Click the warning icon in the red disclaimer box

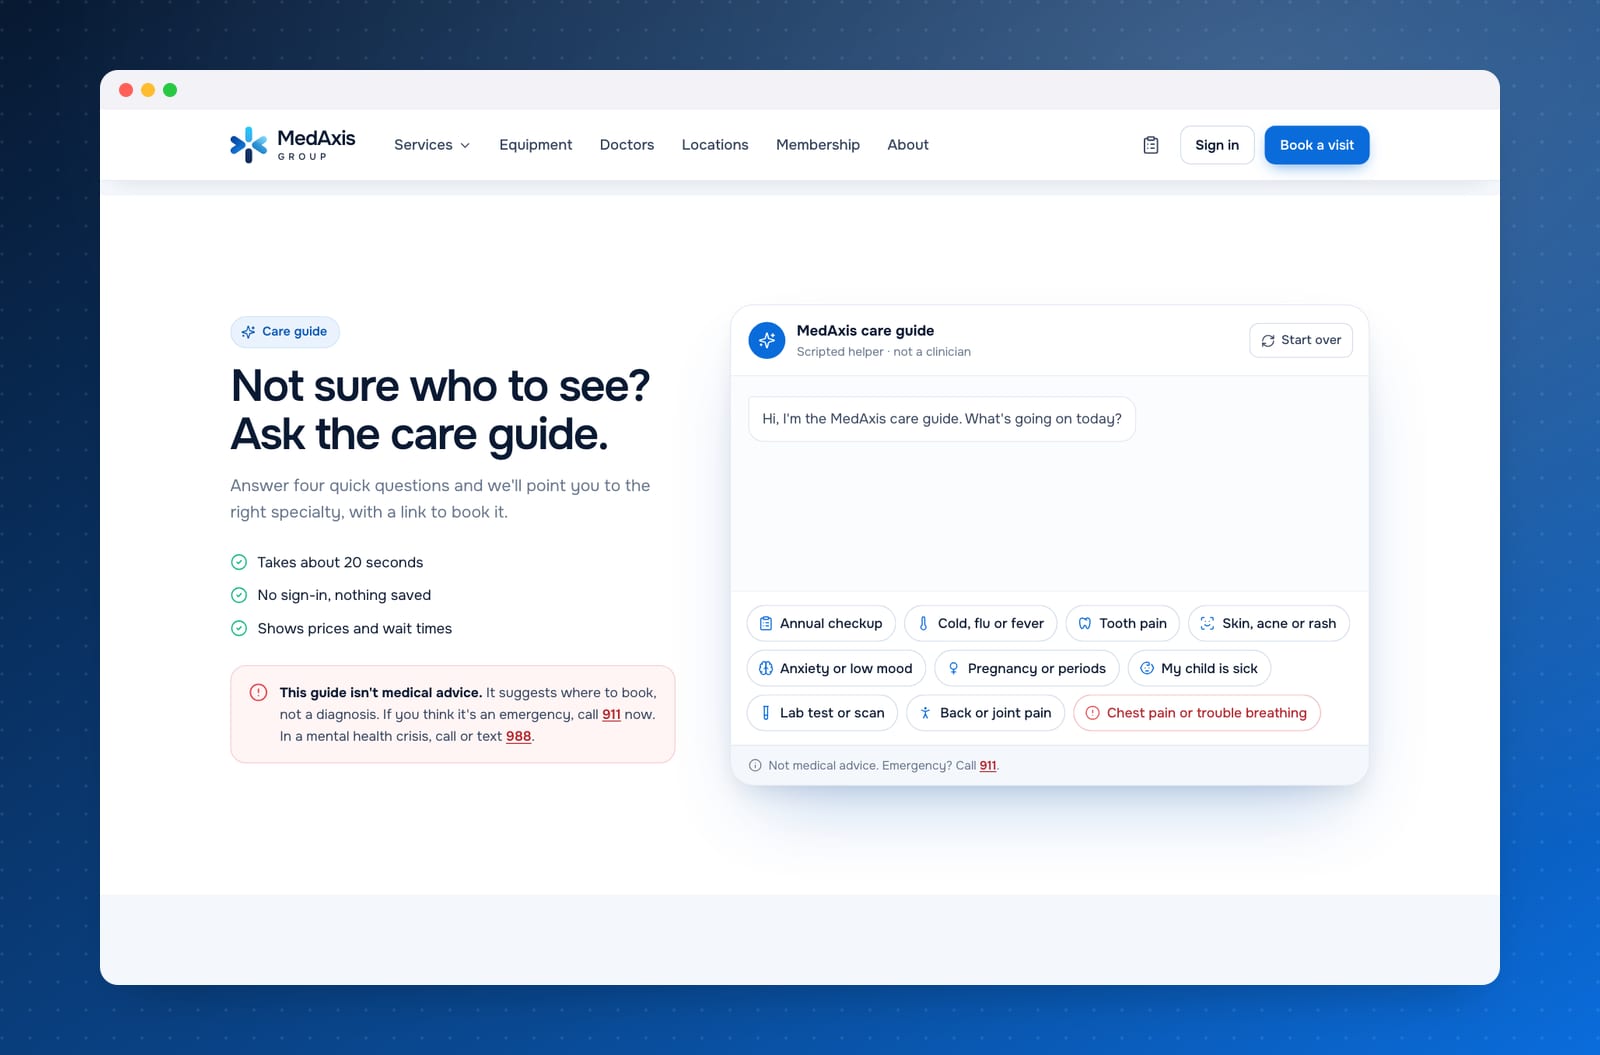(x=258, y=692)
